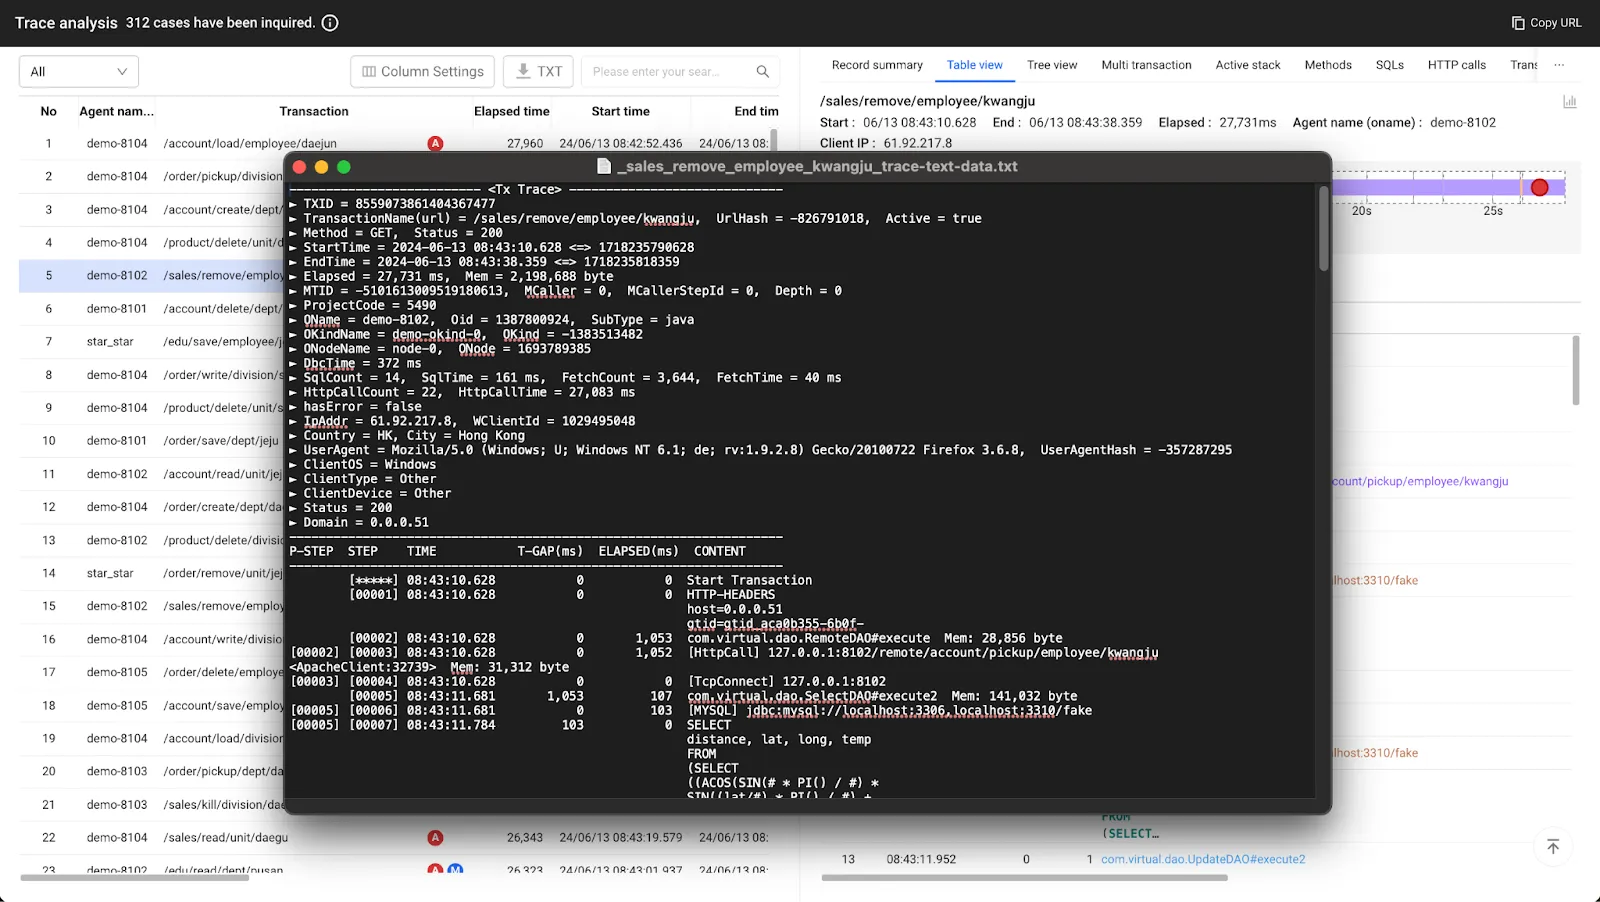The width and height of the screenshot is (1600, 902).
Task: Click the detail panel horizontal scrollbar
Action: [x=1024, y=878]
